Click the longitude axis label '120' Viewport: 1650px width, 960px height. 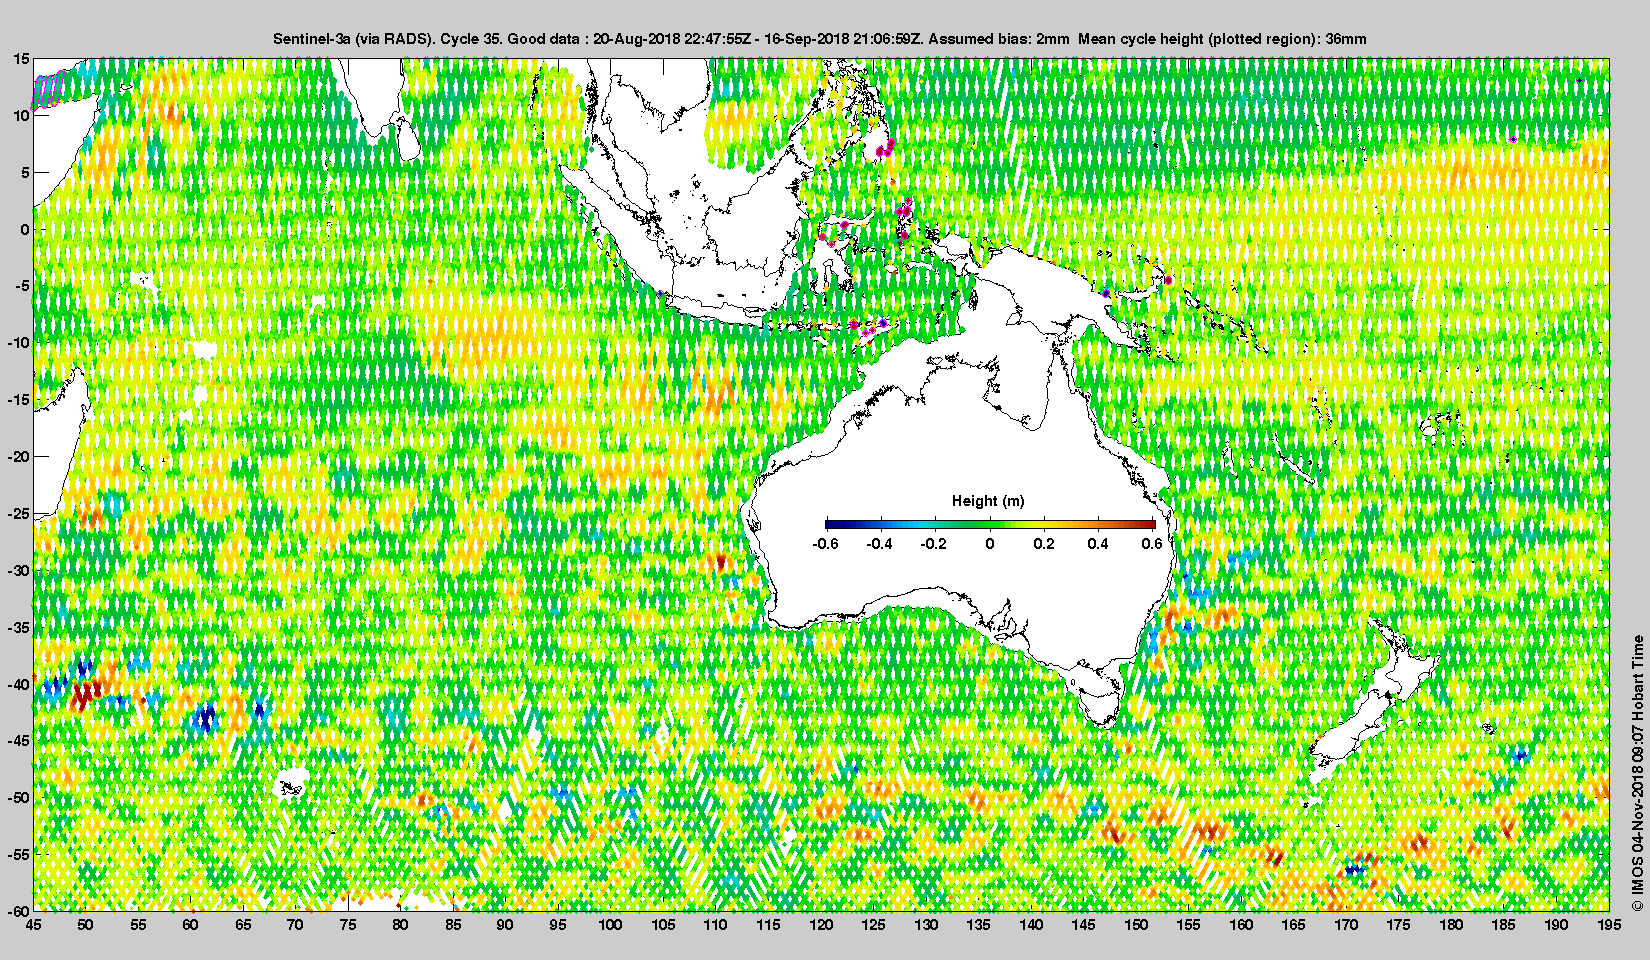coord(820,925)
